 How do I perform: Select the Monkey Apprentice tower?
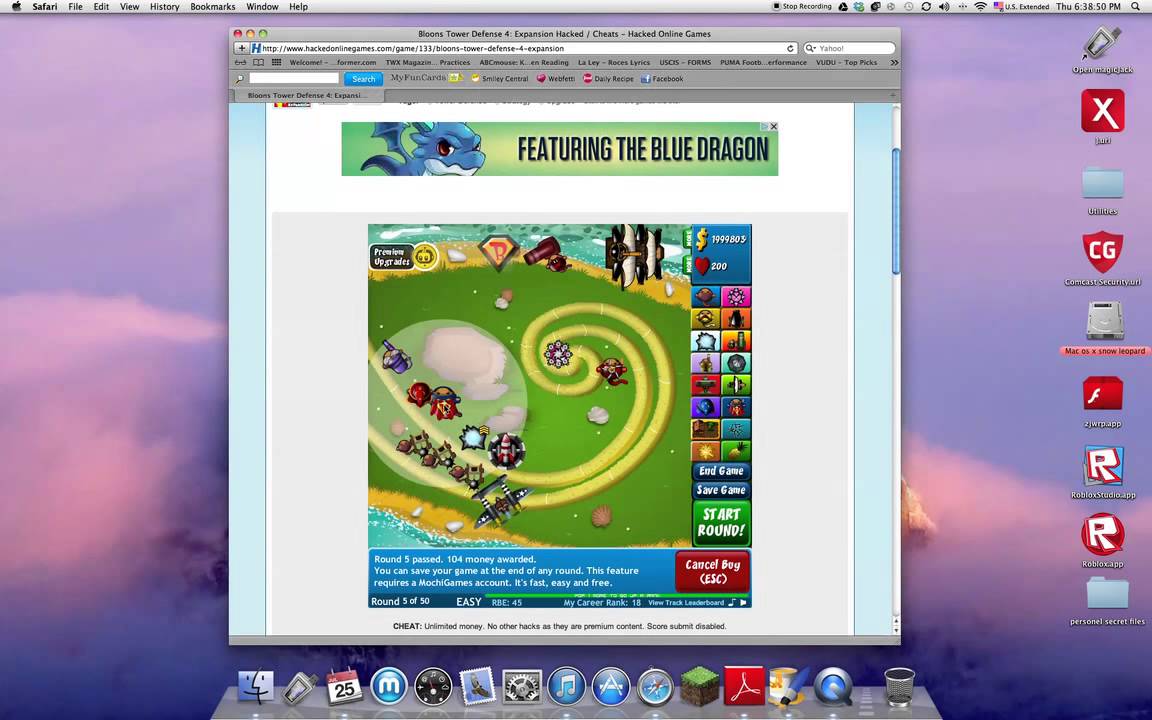point(706,407)
